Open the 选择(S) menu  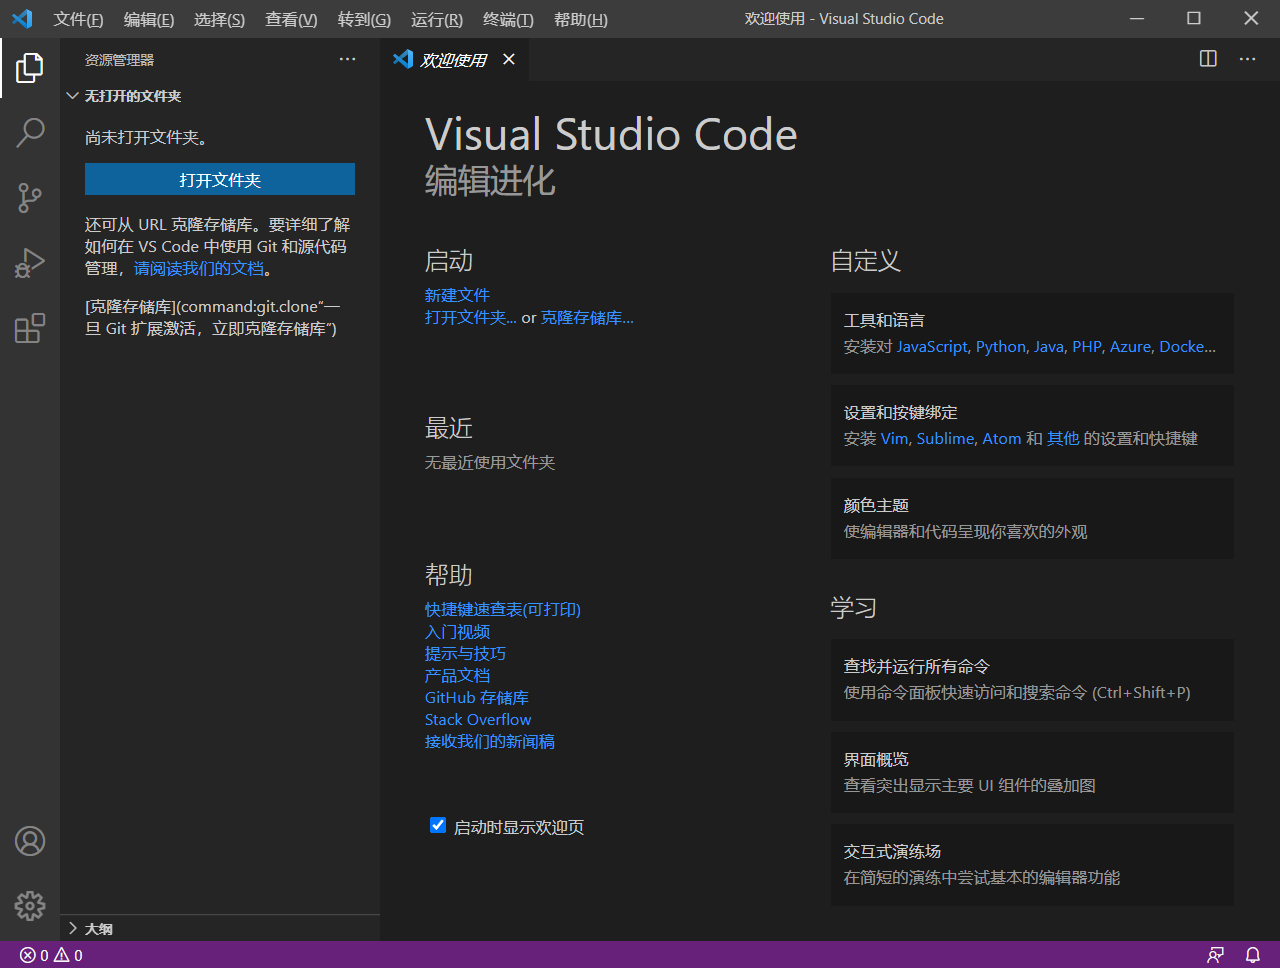point(219,19)
